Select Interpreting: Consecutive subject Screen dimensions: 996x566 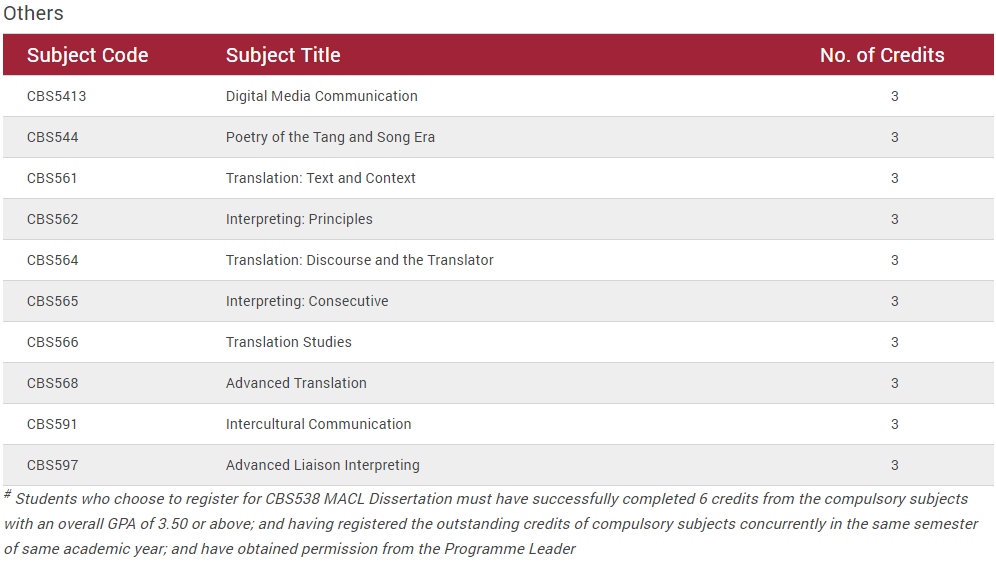[x=307, y=301]
